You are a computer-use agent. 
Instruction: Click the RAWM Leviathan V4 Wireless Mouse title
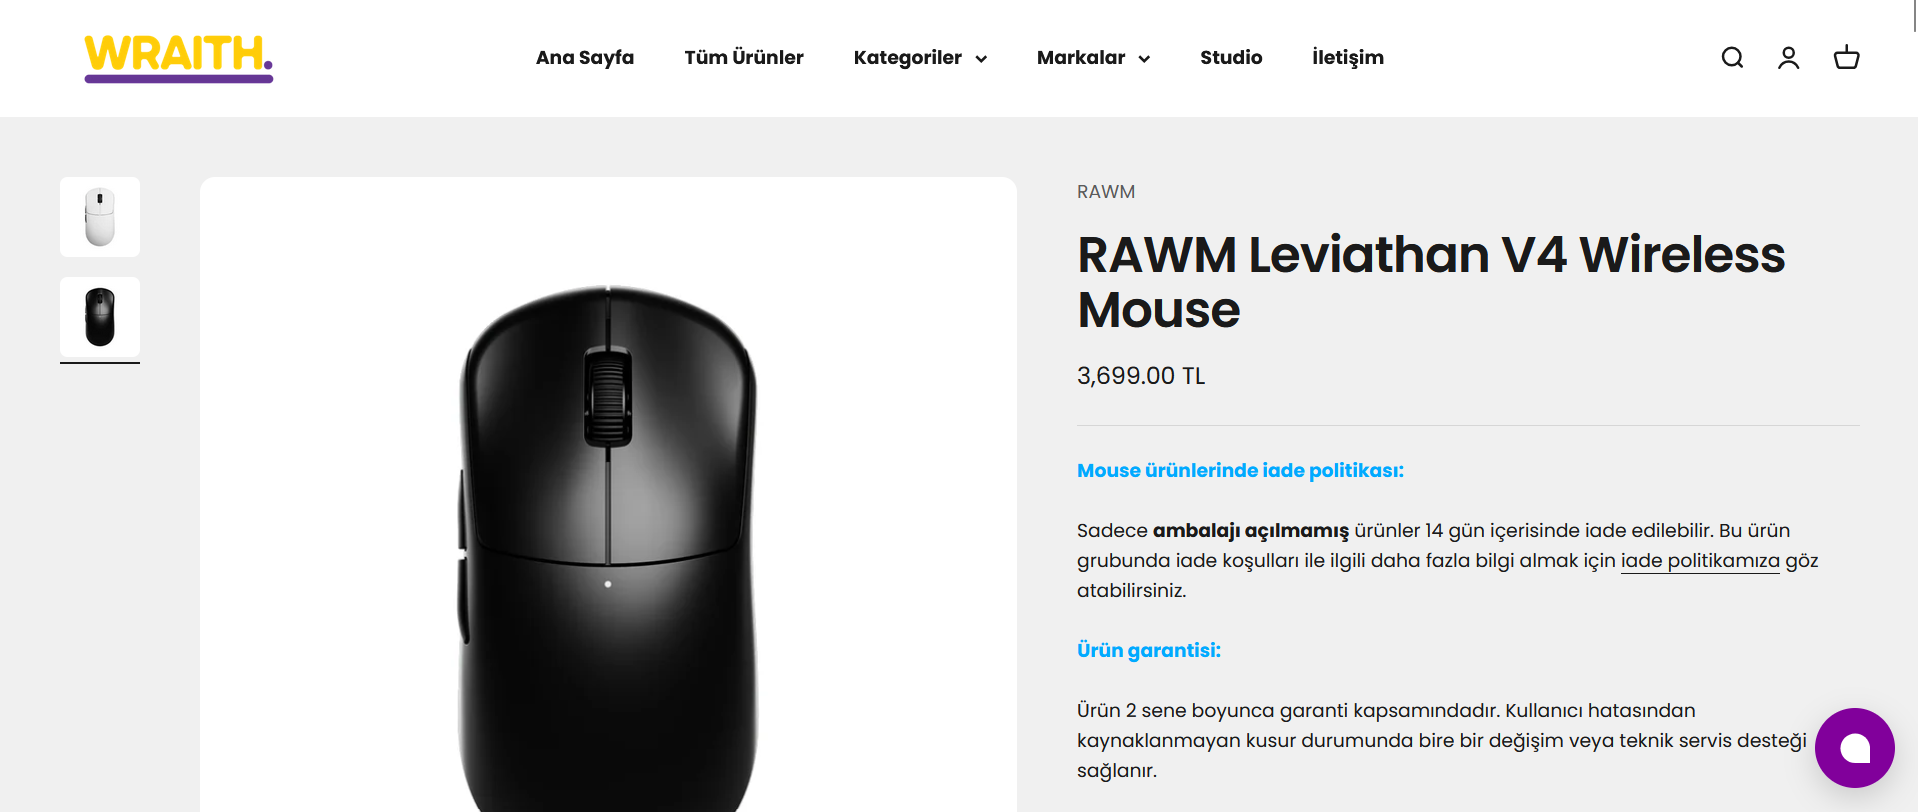(1431, 282)
